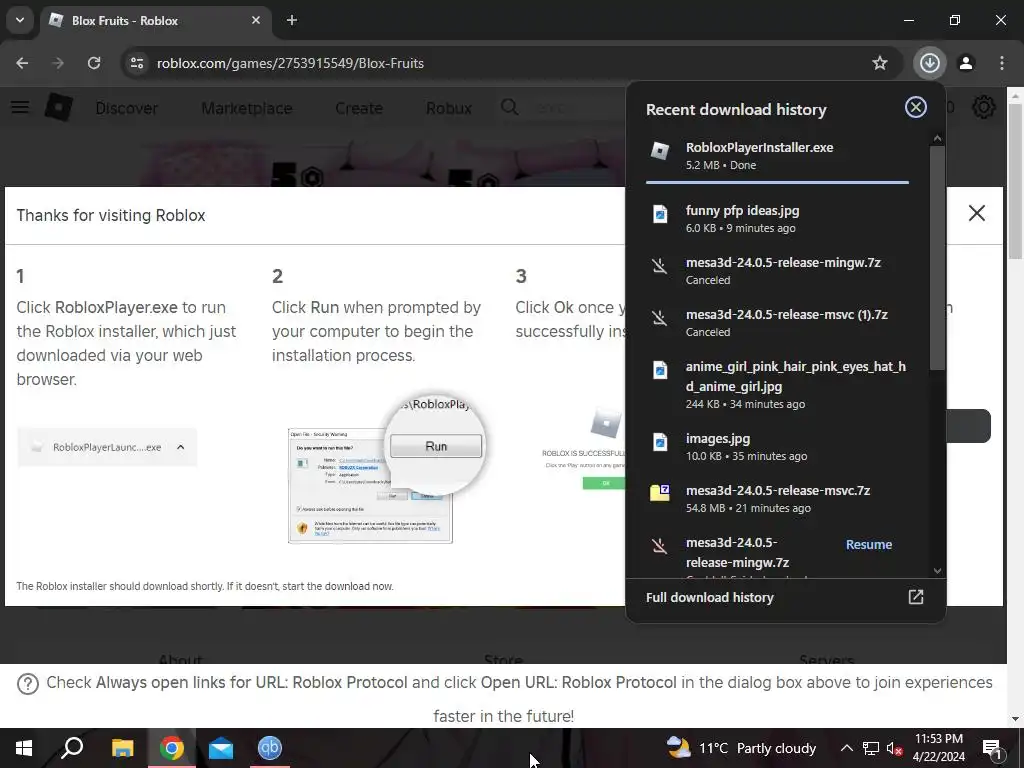Expand the RobloxPlayerLauncher.exe chevron
1024x768 pixels.
pos(181,447)
